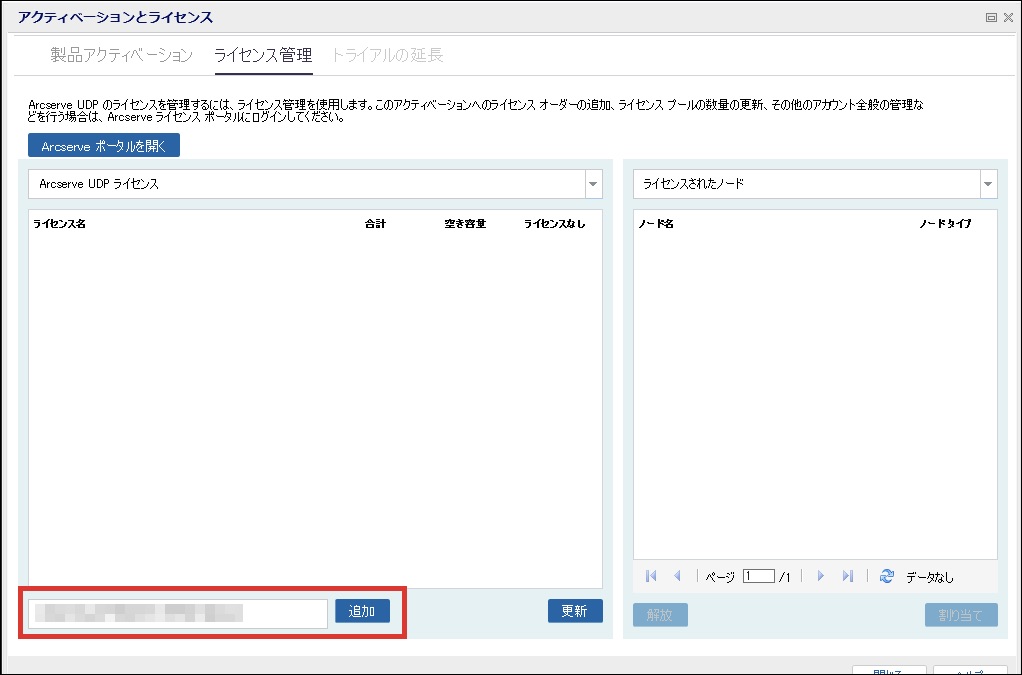This screenshot has height=675, width=1022.
Task: Click the license key input field
Action: tap(178, 613)
